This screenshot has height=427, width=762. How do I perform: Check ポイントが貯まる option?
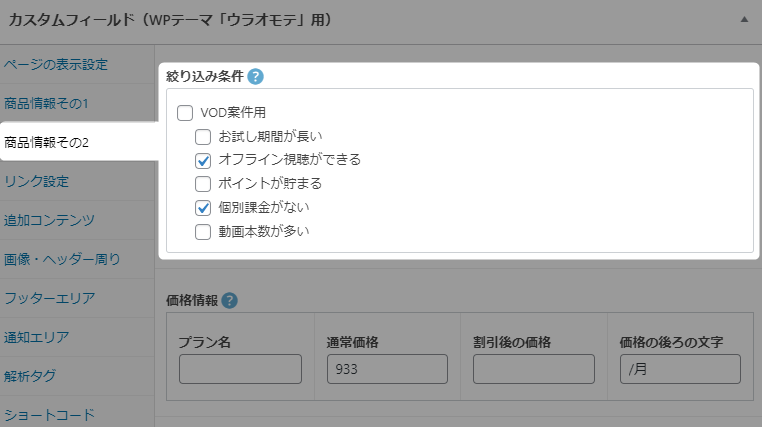[x=203, y=184]
